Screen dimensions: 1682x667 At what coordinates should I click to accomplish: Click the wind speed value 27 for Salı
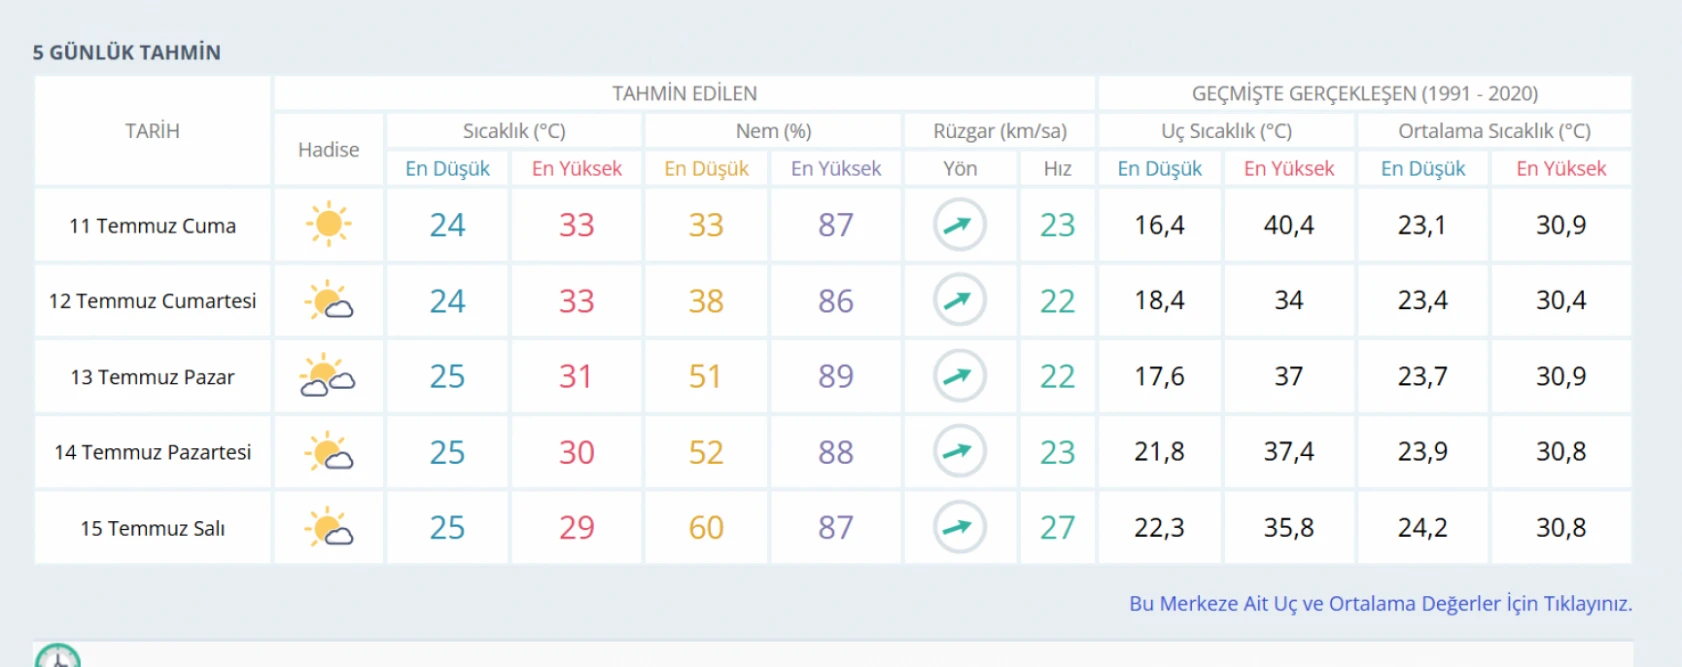pos(1057,527)
